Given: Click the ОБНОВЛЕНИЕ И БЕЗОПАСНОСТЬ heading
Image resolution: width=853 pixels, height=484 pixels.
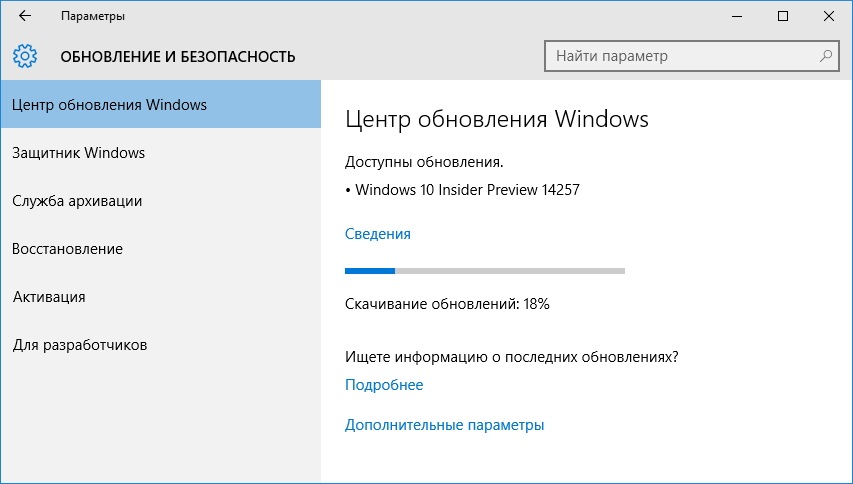Looking at the screenshot, I should 178,57.
